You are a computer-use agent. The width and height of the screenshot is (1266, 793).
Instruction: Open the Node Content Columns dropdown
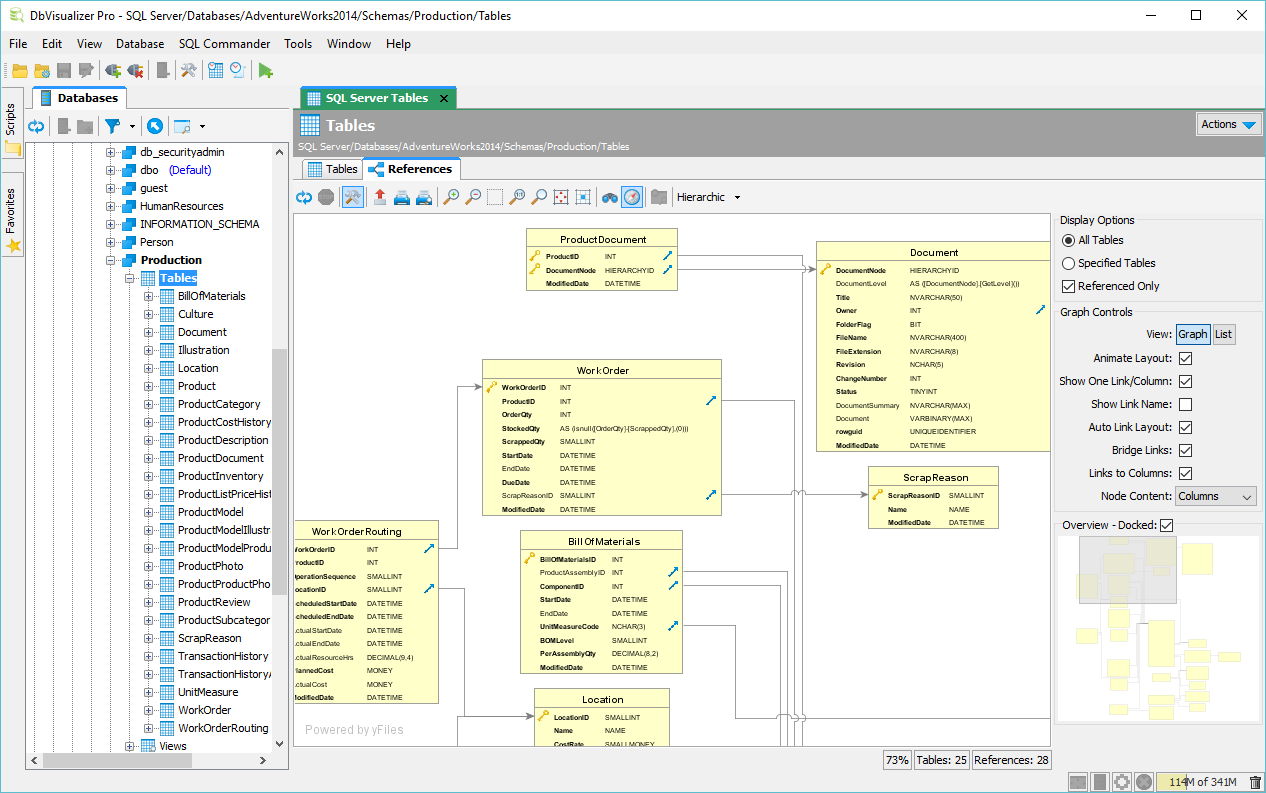coord(1214,496)
